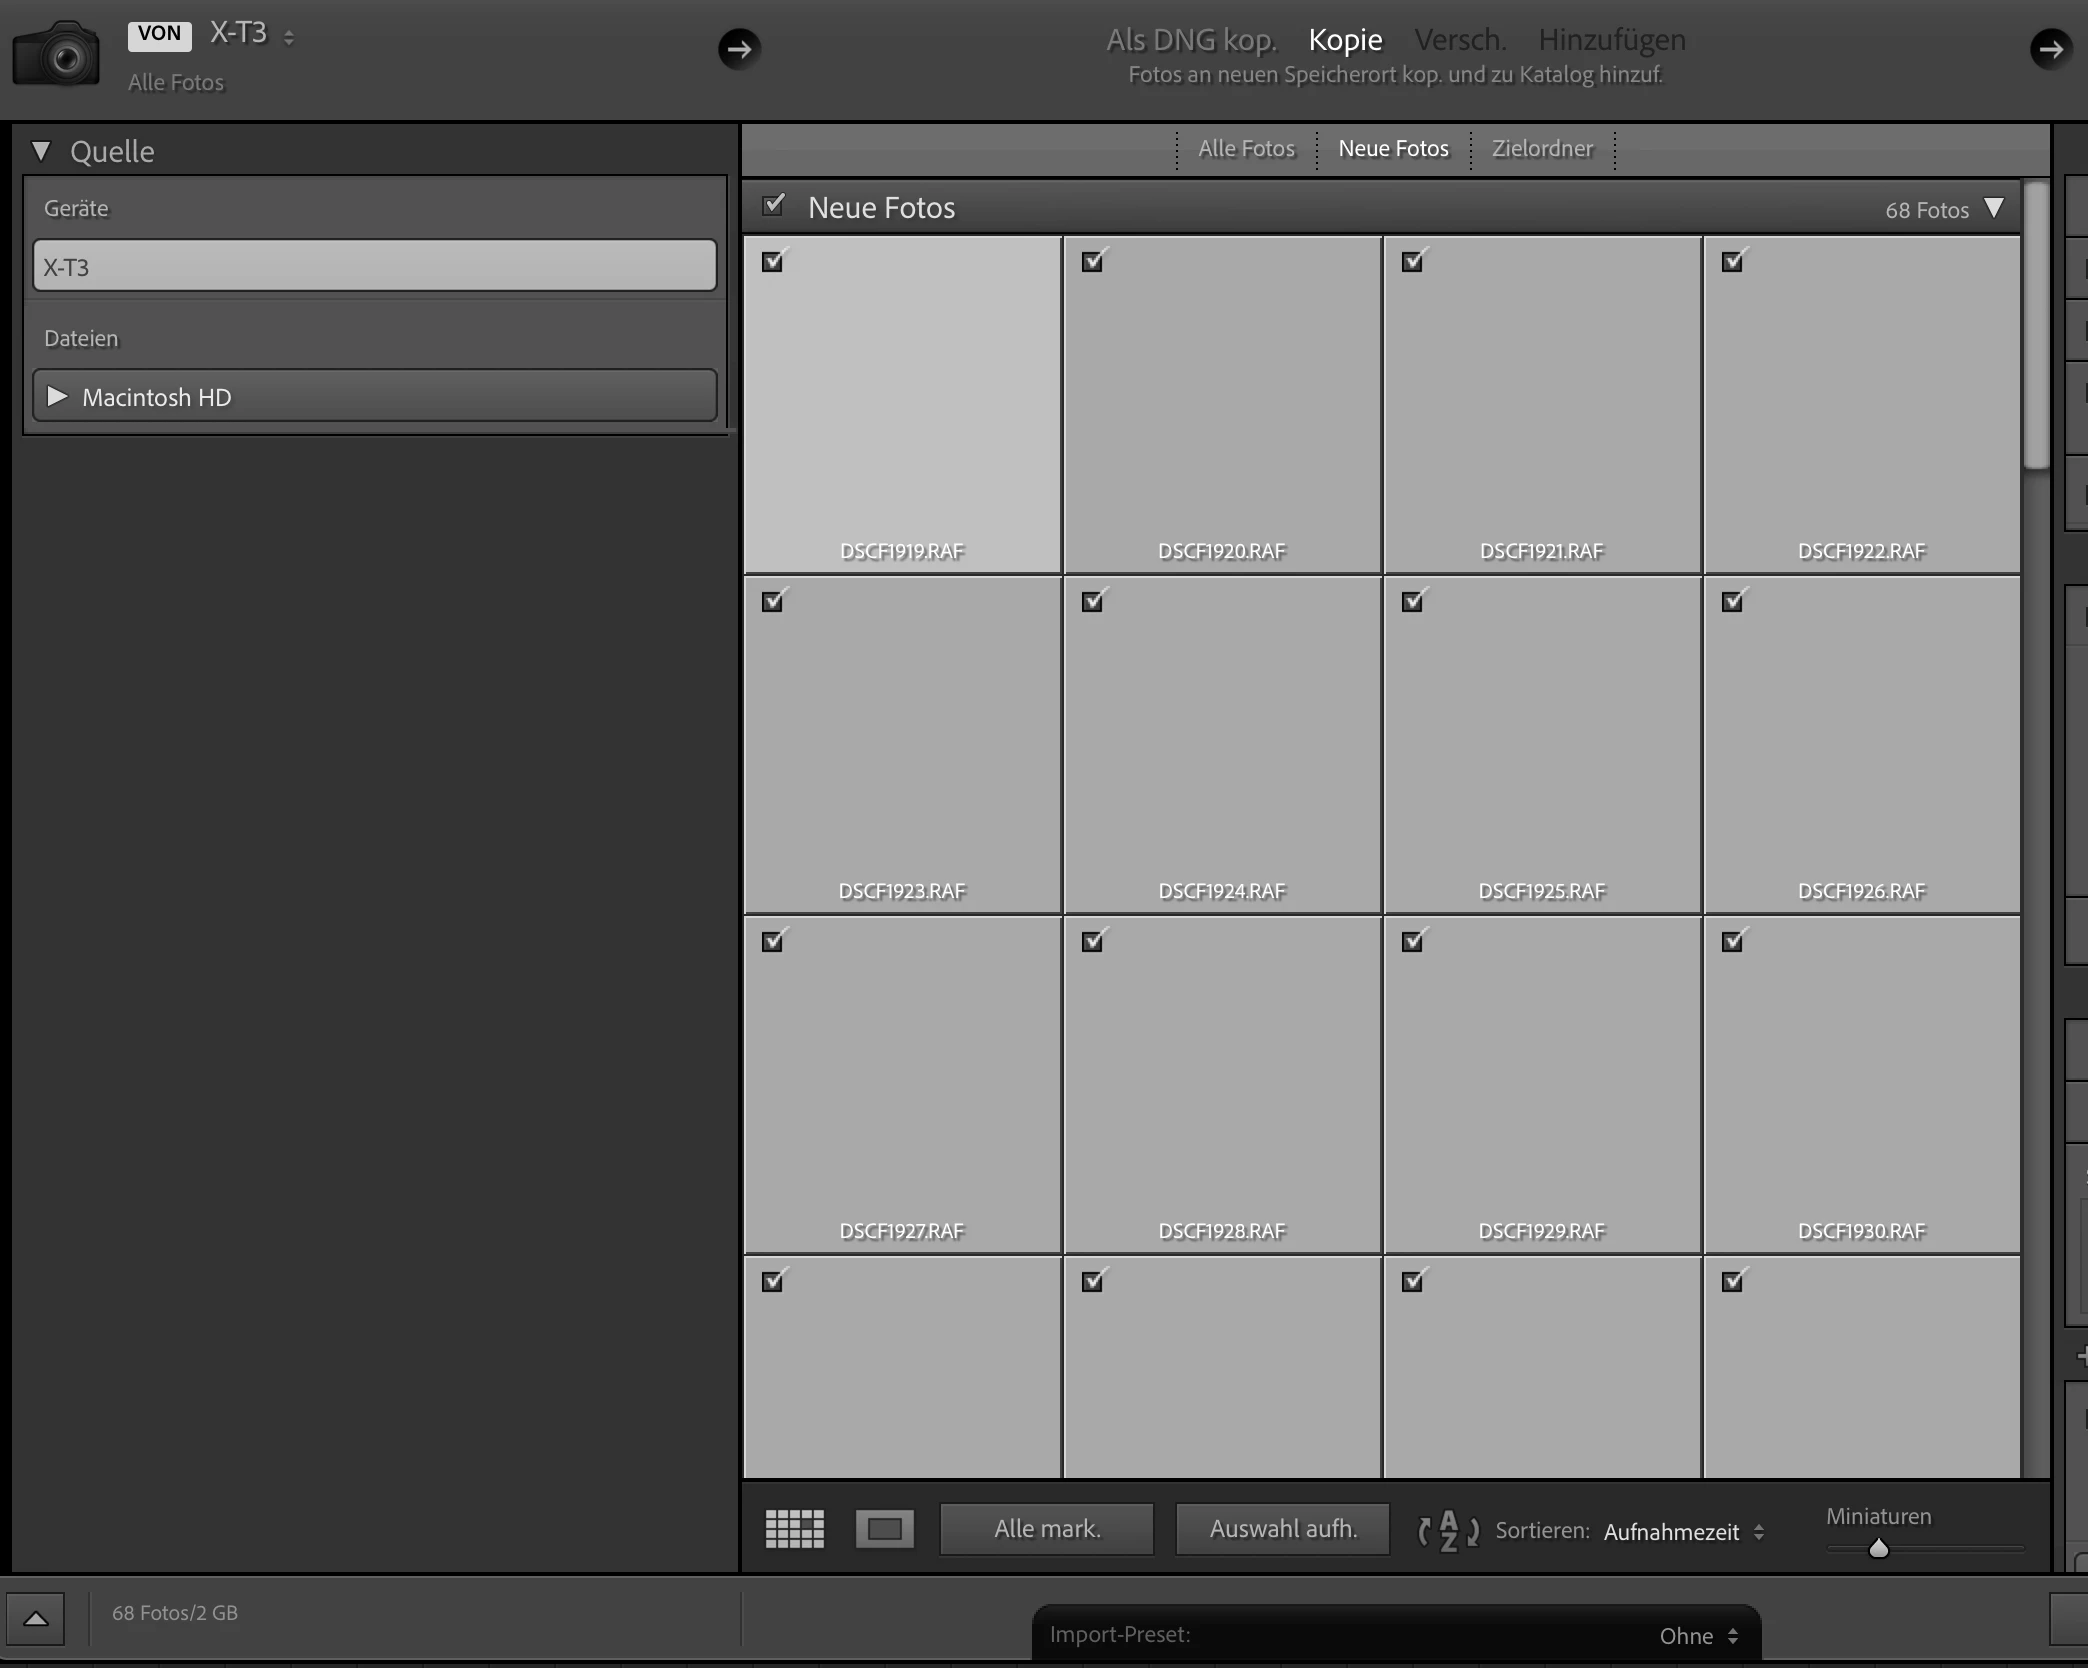Adjust the Miniaturen size slider handle

coord(1878,1549)
